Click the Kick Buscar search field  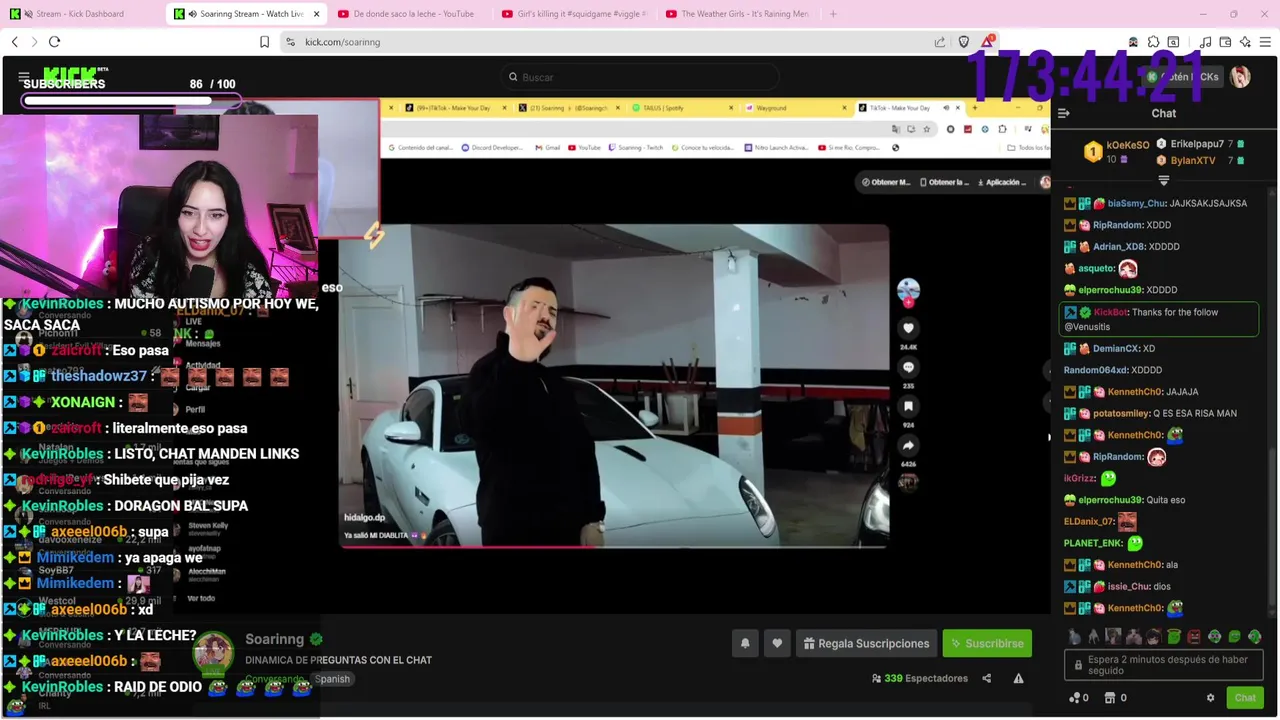(640, 77)
